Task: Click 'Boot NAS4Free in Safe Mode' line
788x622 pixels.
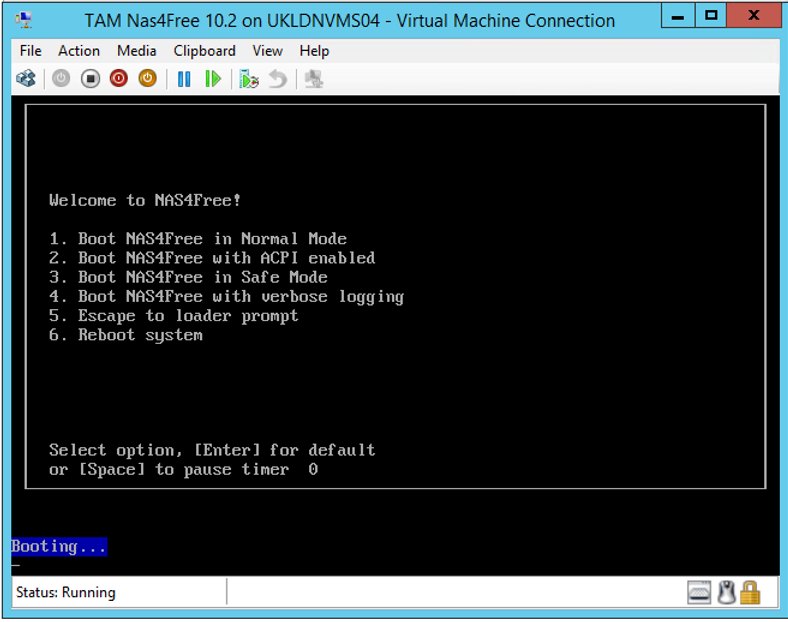Action: click(188, 277)
